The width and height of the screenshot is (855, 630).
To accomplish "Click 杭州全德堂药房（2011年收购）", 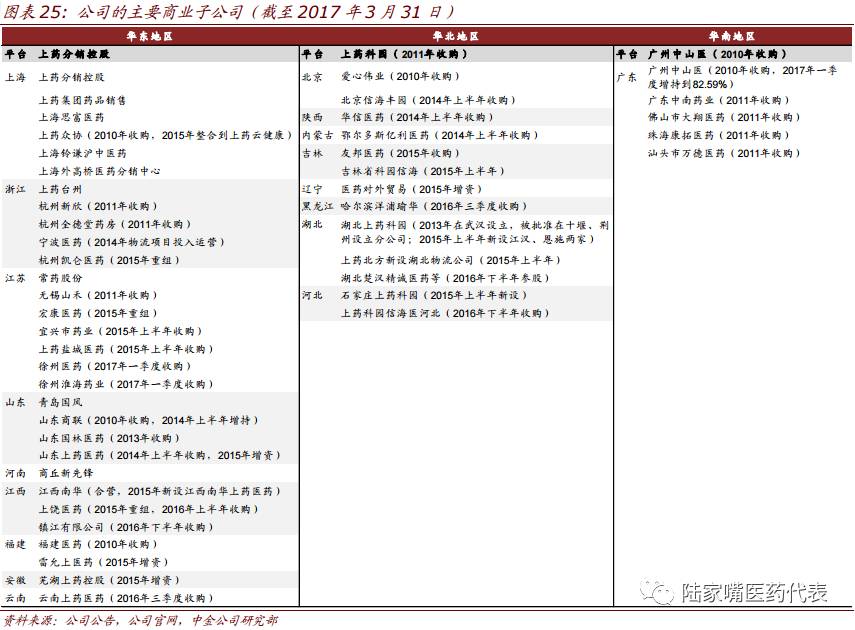I will pos(115,224).
